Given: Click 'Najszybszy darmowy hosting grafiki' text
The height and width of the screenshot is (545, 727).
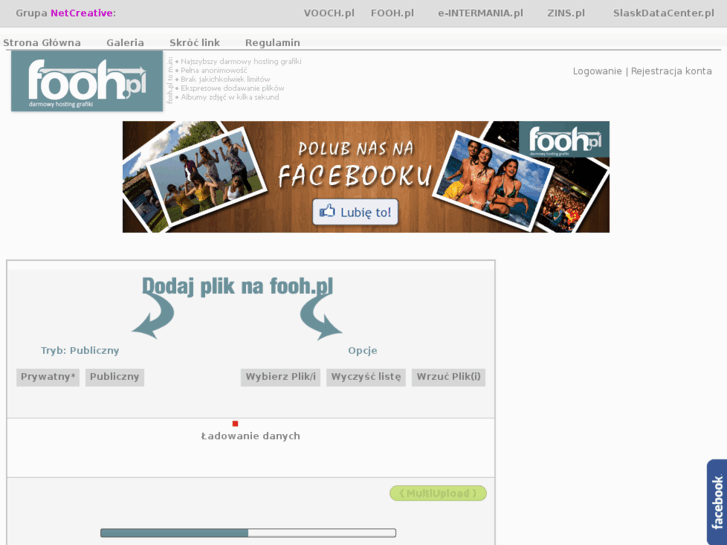Looking at the screenshot, I should (x=241, y=61).
